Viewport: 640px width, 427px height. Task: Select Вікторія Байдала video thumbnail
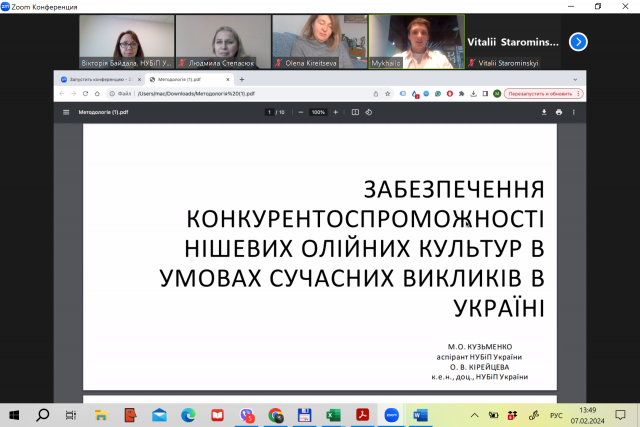(127, 42)
